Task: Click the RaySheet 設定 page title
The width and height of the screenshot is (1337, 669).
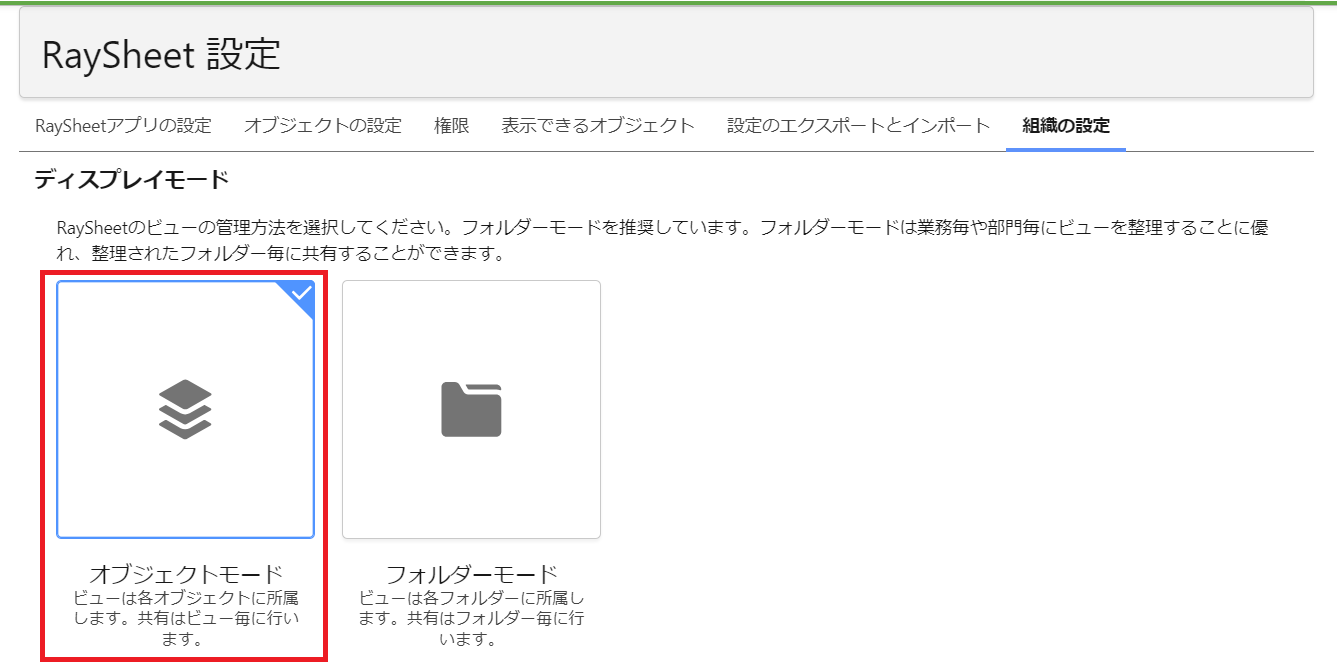Action: pyautogui.click(x=161, y=54)
